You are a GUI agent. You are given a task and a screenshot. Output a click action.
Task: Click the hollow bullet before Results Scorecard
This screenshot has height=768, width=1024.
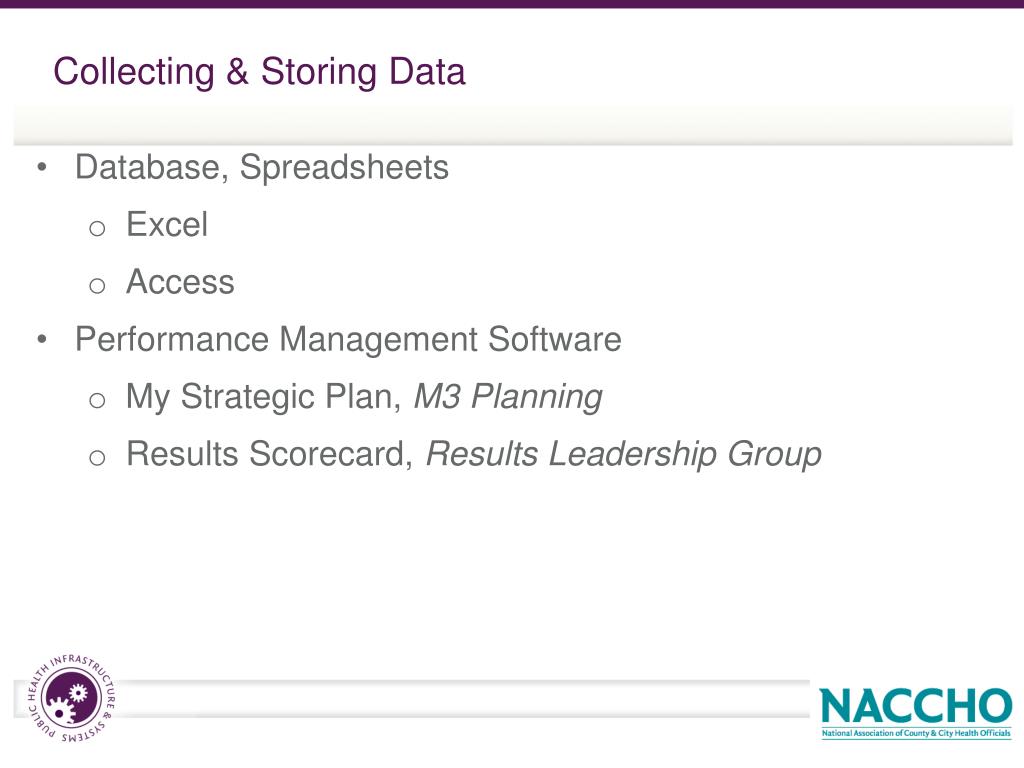point(97,458)
